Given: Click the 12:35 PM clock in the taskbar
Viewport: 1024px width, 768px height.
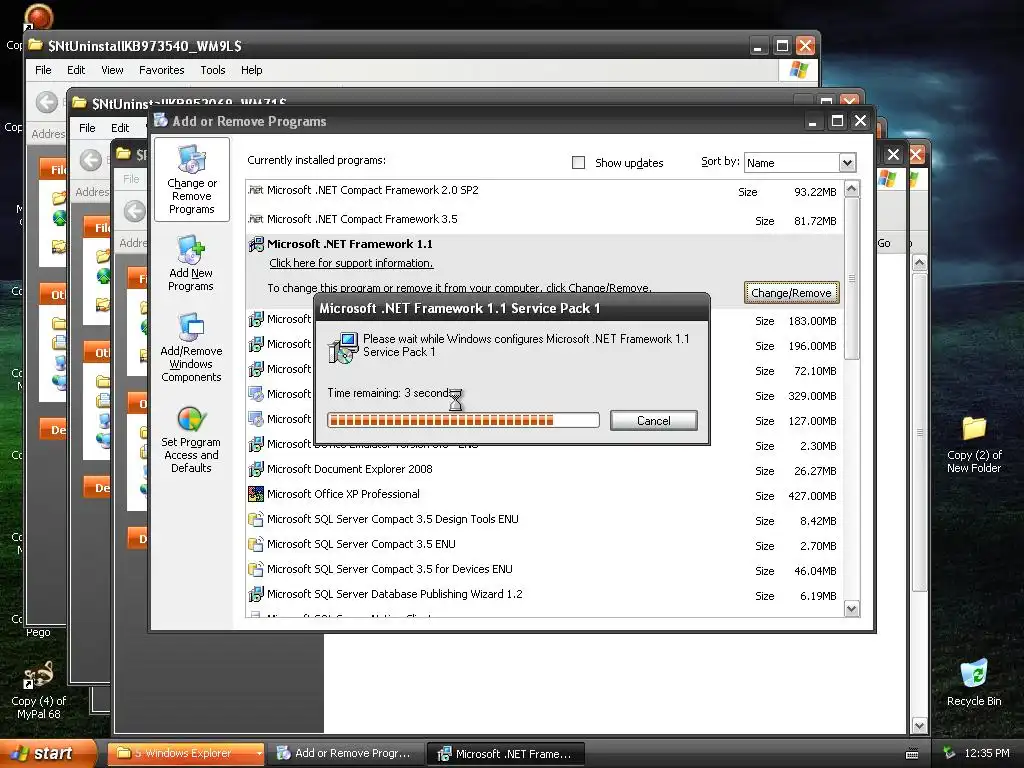Looking at the screenshot, I should tap(986, 753).
